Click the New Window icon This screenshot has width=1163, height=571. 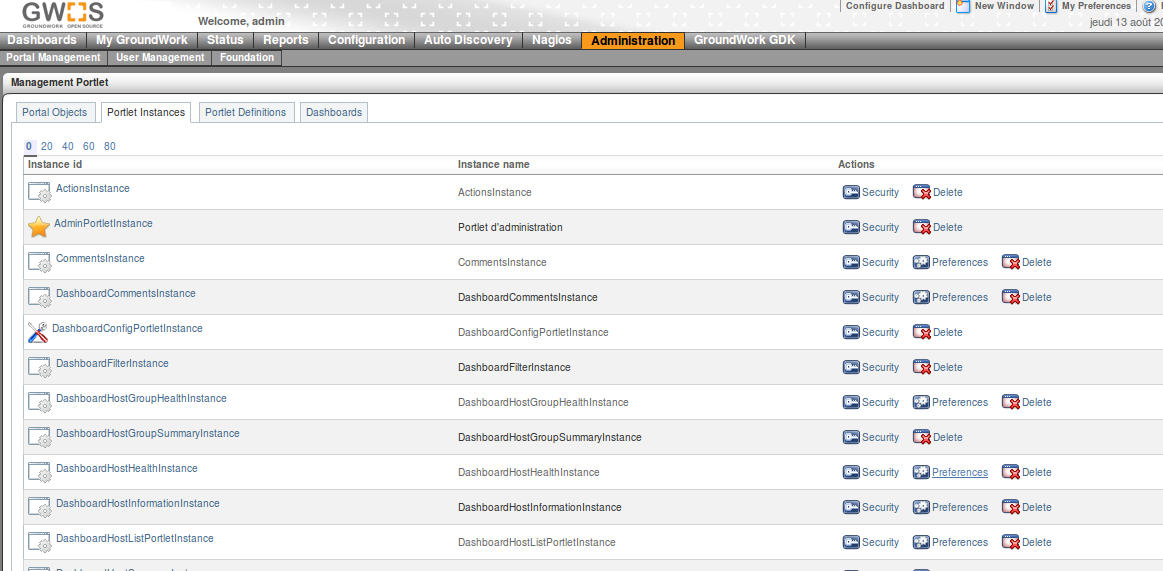963,6
